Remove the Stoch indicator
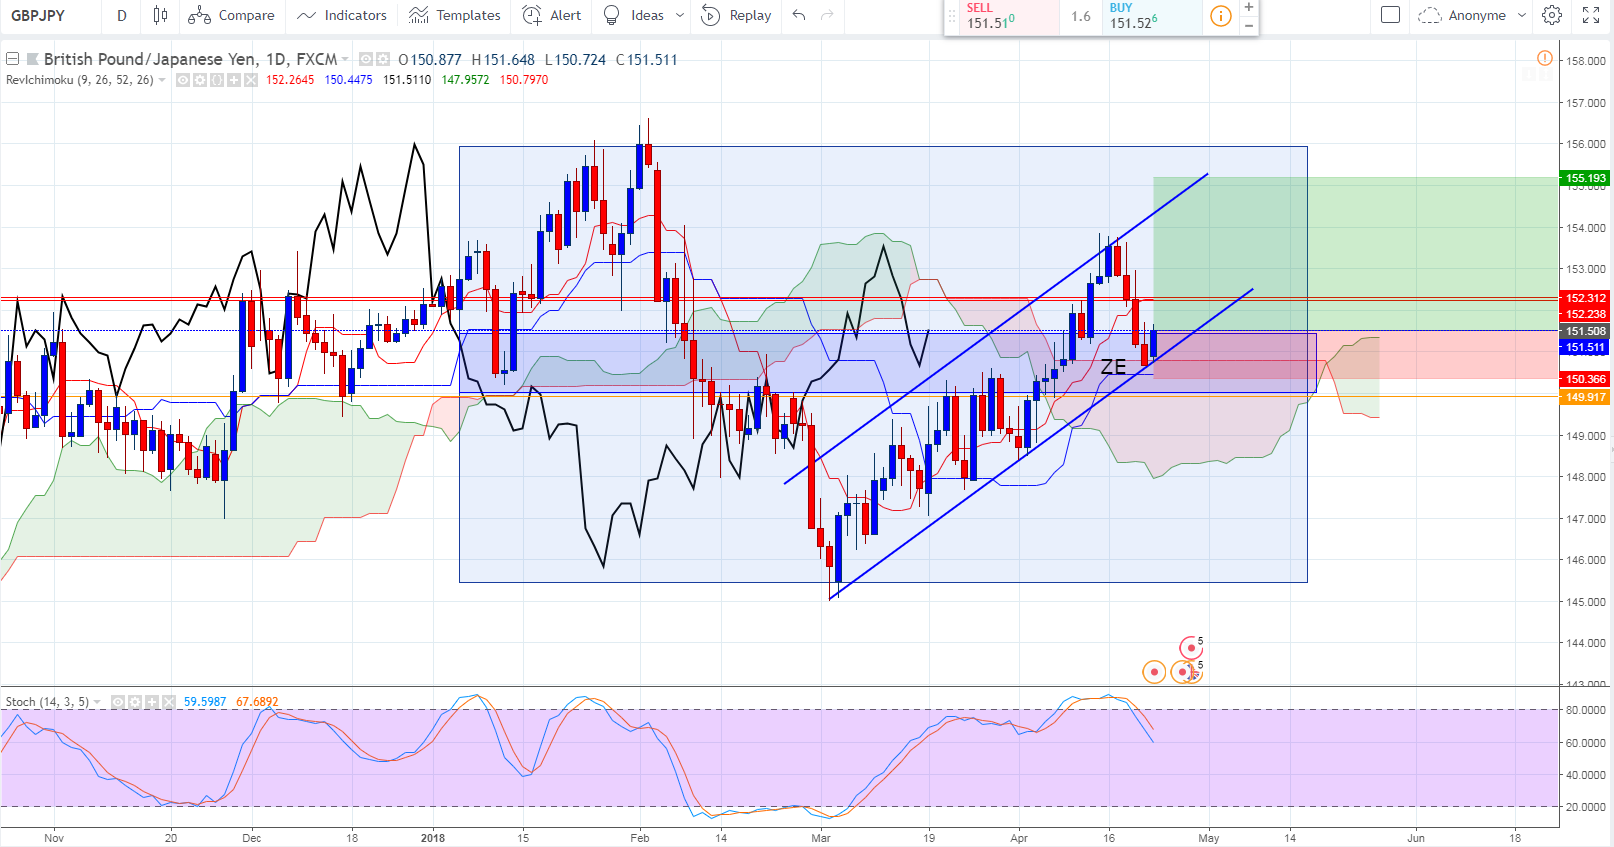The image size is (1614, 847). 169,702
